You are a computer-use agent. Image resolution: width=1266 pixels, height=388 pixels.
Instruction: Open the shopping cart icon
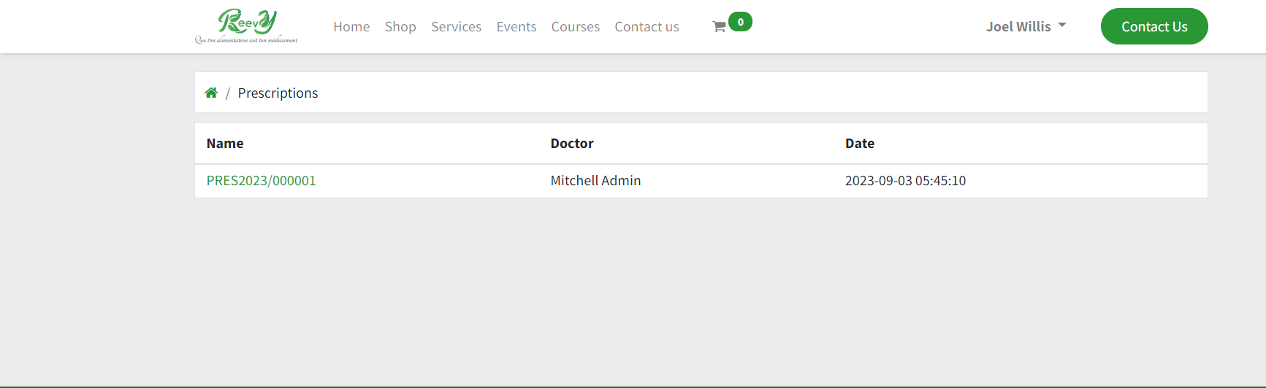(x=718, y=27)
